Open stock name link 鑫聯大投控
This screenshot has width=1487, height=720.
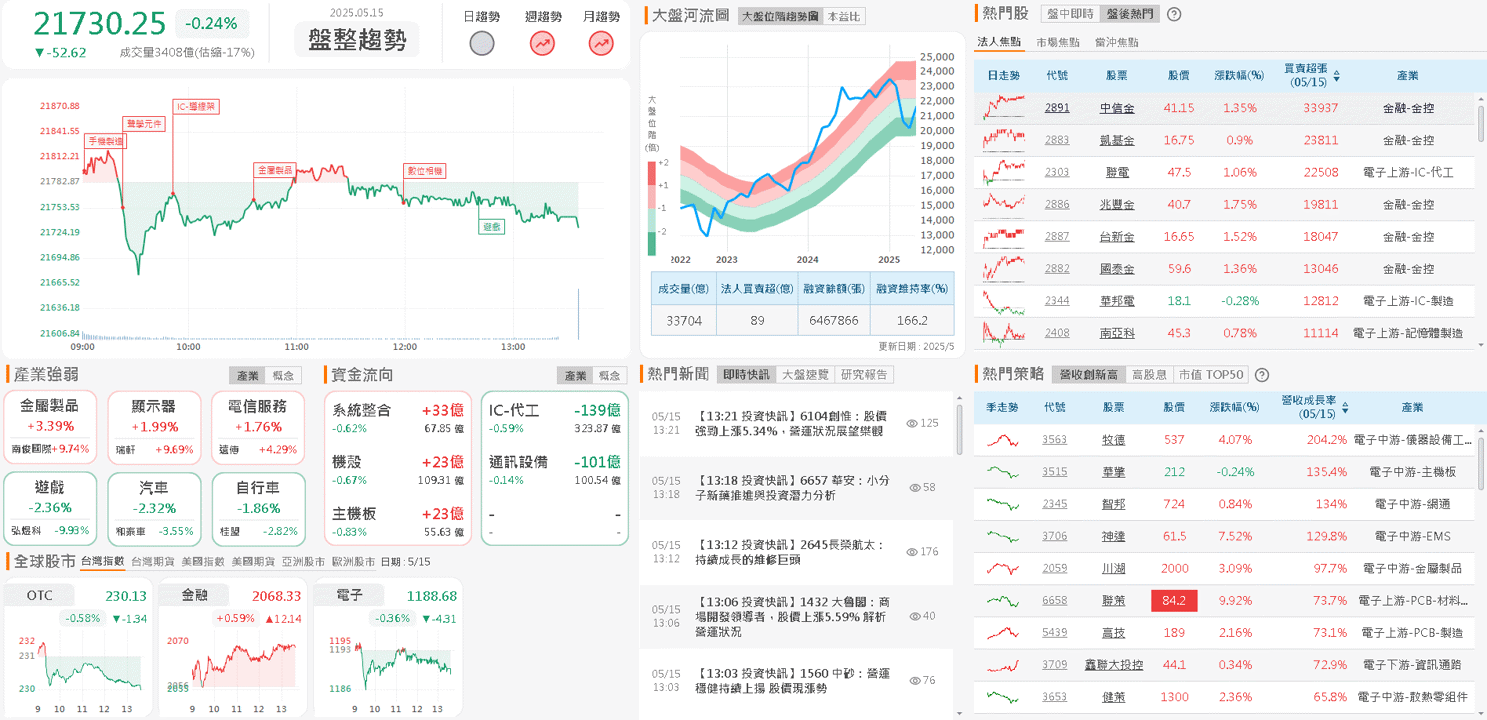[1114, 664]
